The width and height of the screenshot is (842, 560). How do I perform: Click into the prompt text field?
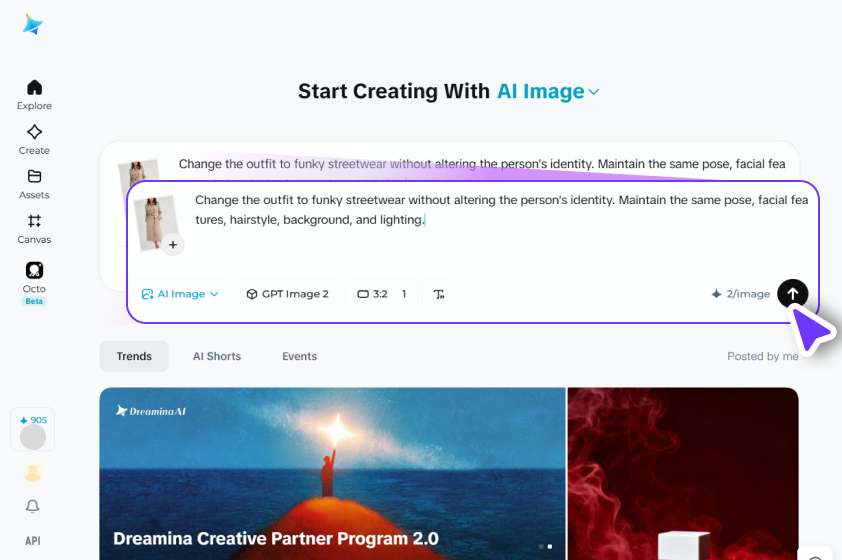501,210
